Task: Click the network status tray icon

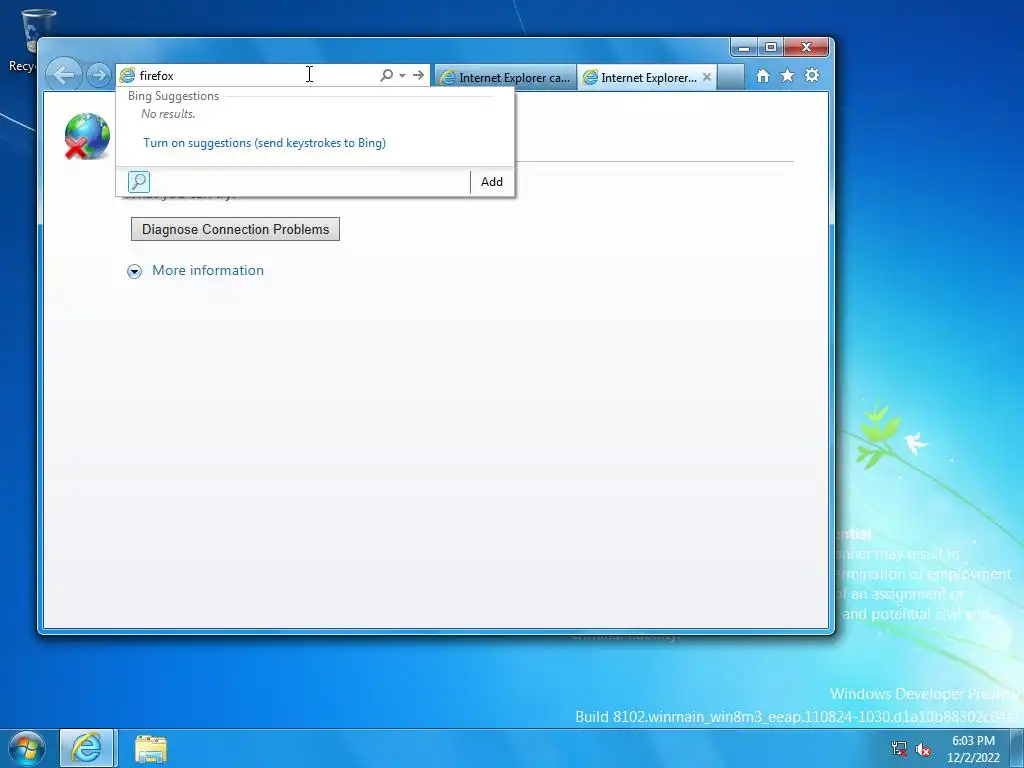Action: click(899, 749)
